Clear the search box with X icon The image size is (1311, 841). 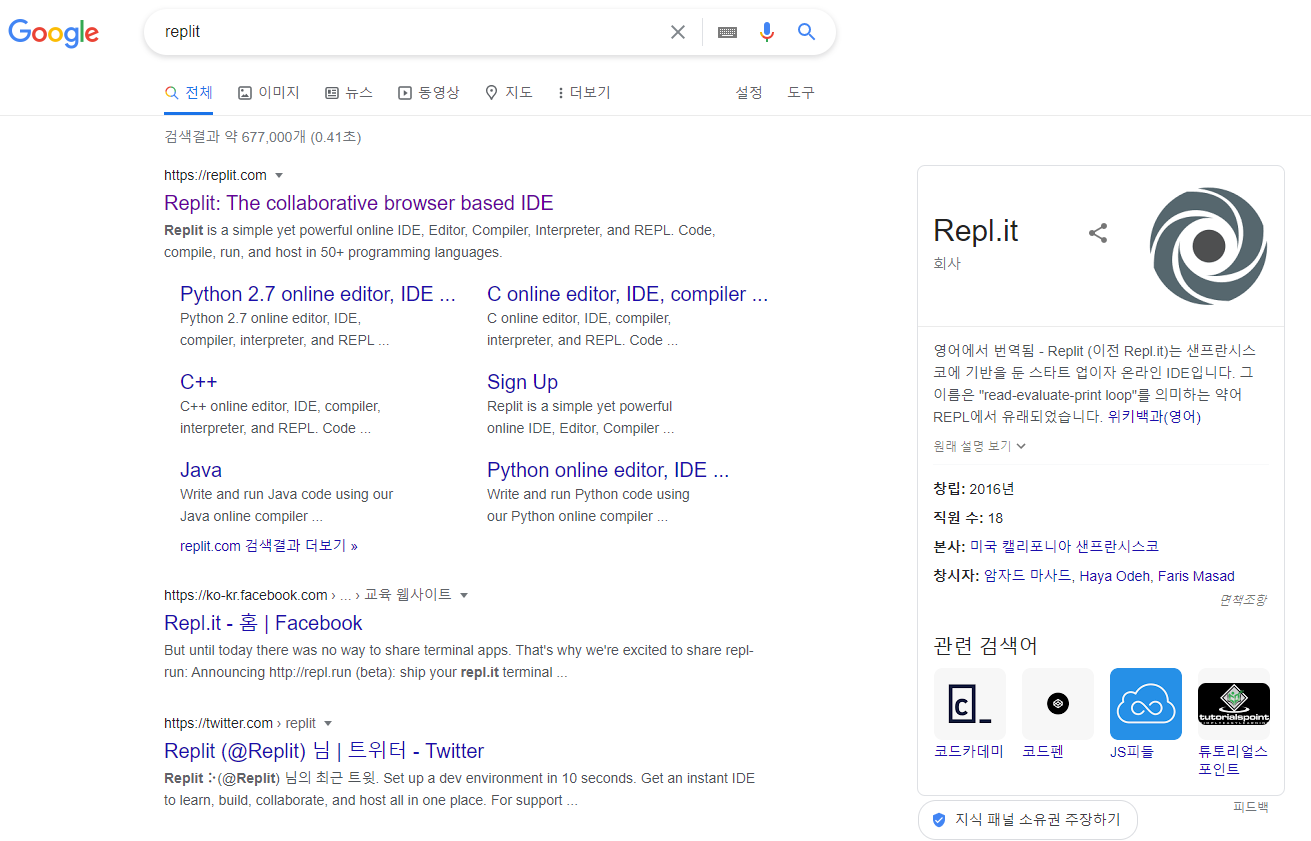(678, 32)
